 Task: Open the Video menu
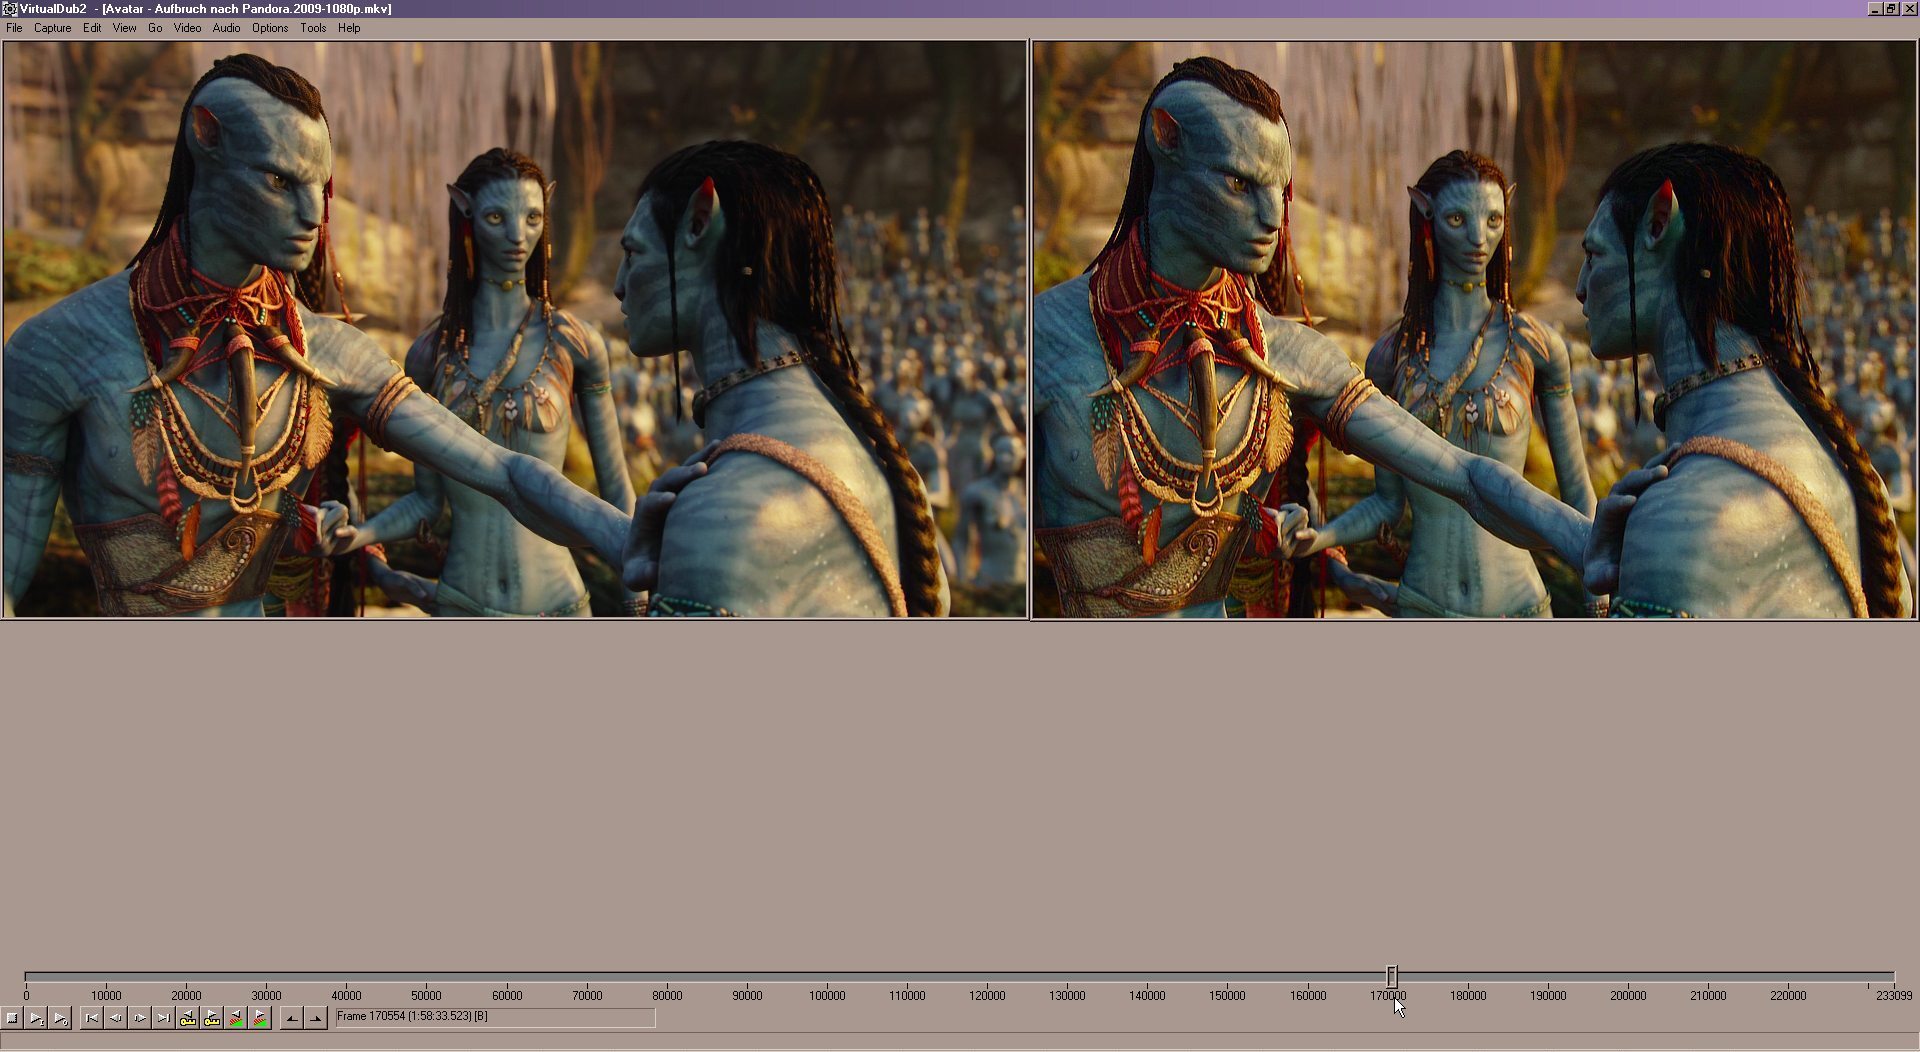click(187, 28)
